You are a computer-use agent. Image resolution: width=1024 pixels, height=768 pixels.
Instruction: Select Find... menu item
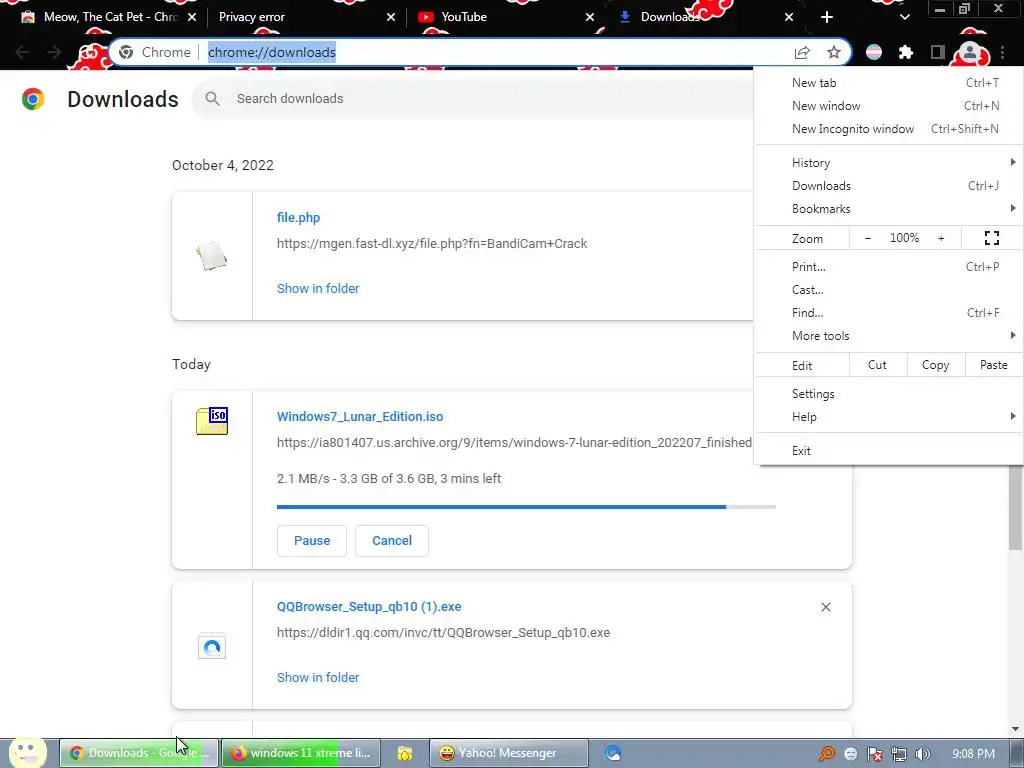889,312
